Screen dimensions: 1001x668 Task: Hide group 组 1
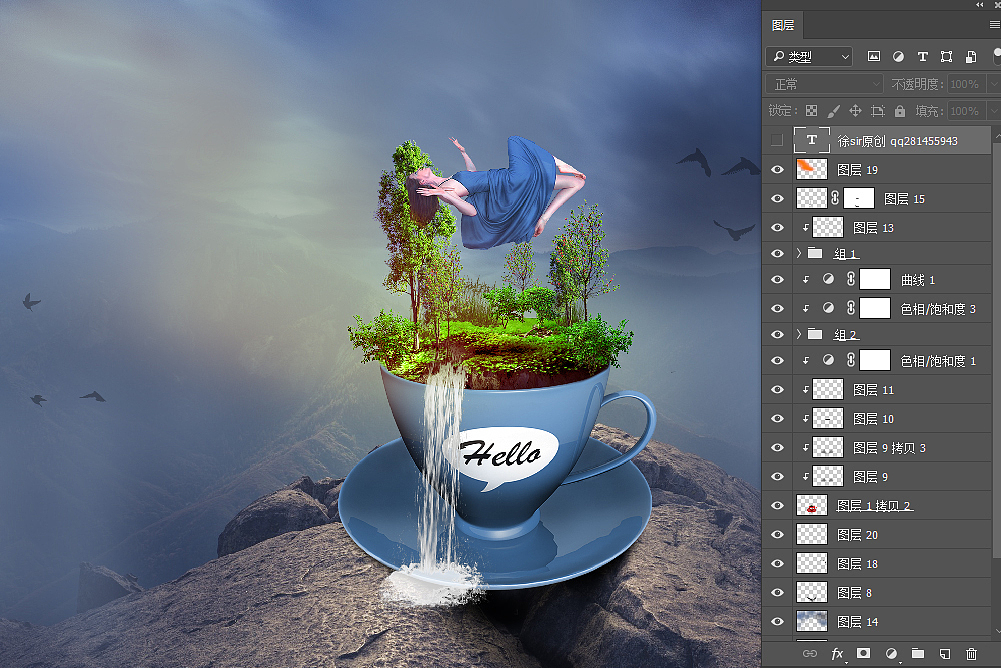pyautogui.click(x=777, y=254)
